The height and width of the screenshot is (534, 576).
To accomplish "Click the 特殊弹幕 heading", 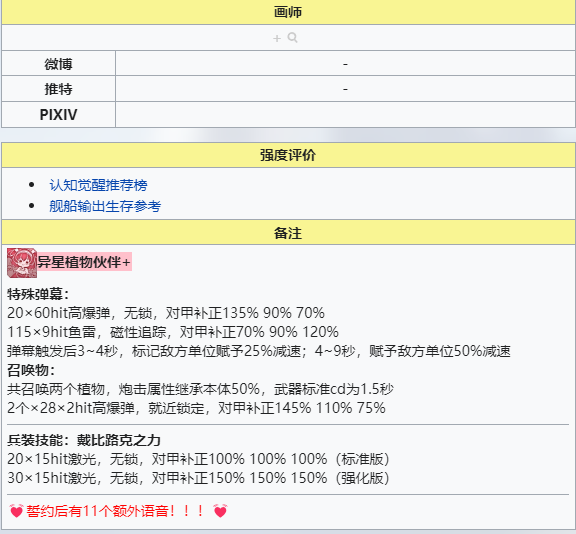I will pos(38,294).
